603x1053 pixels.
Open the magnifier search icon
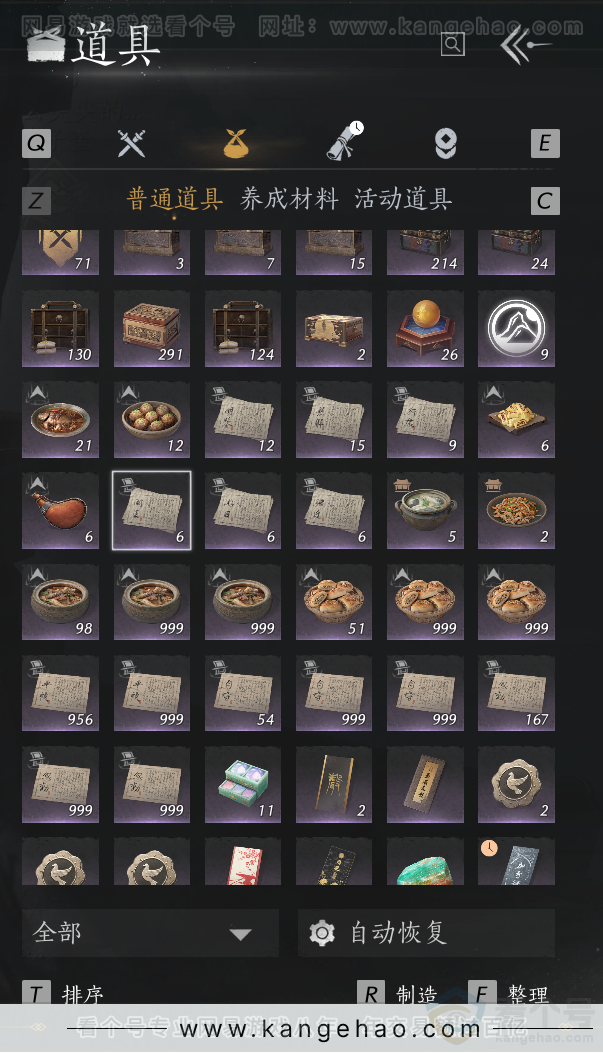coord(453,44)
